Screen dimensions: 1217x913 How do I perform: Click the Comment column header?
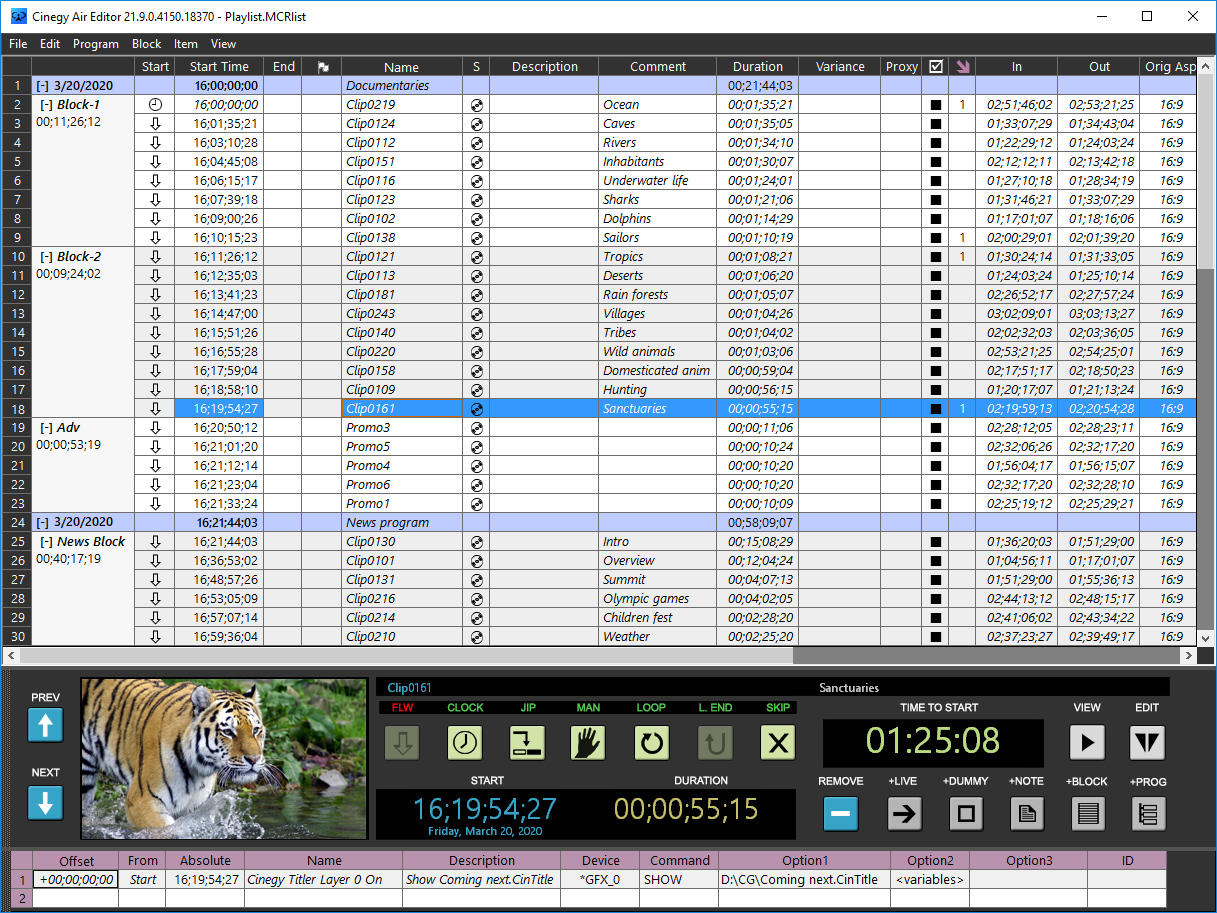click(658, 67)
